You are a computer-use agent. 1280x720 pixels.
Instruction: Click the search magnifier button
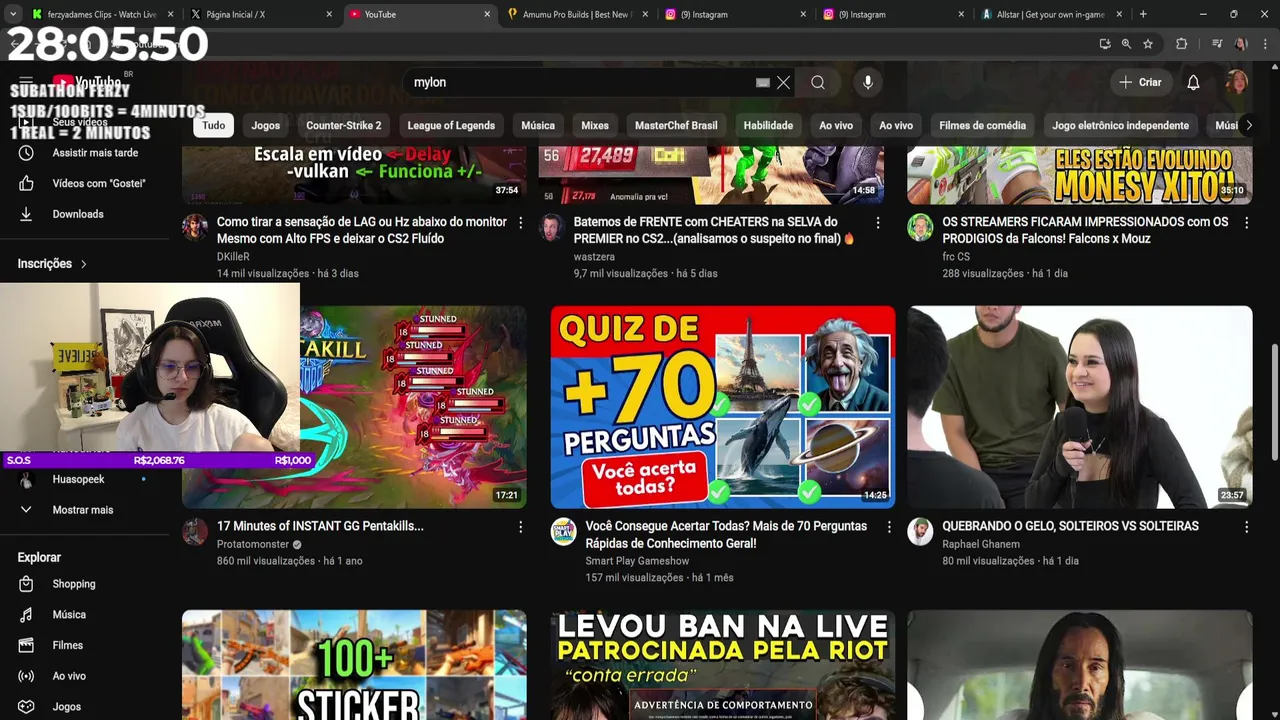818,83
